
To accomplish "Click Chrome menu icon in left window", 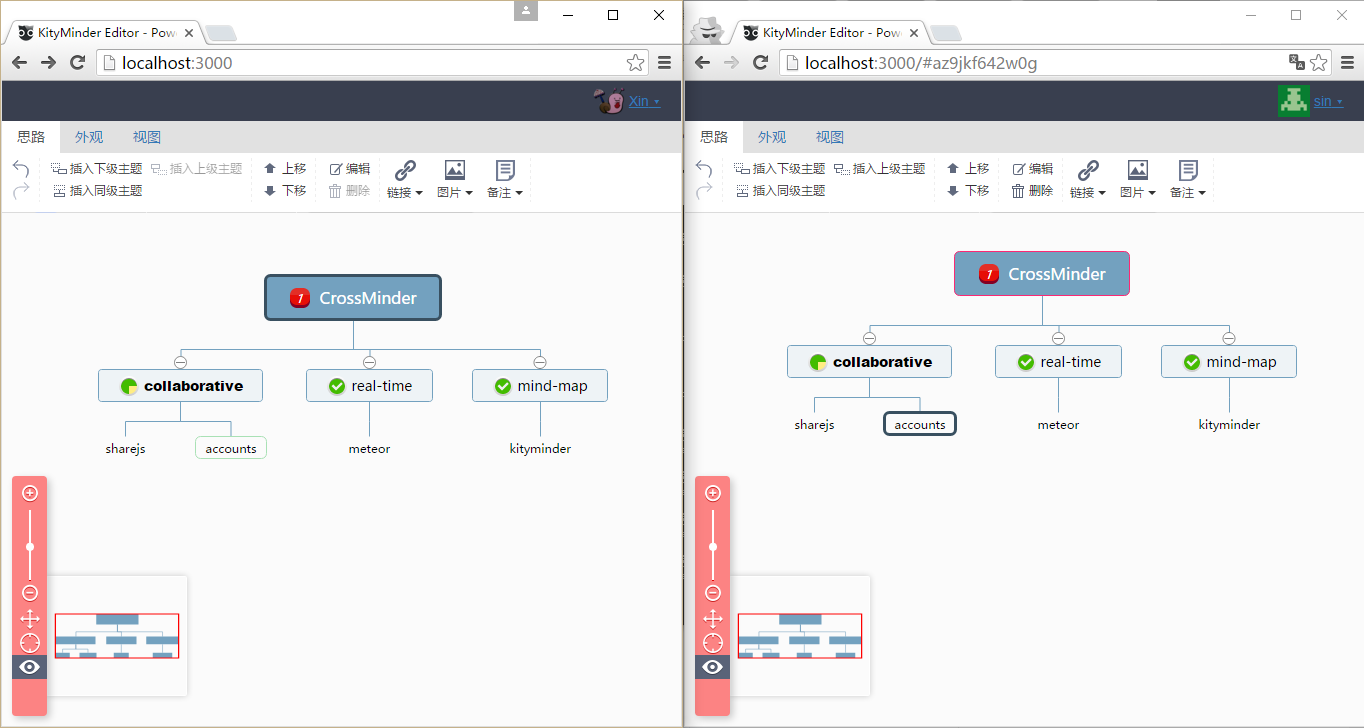I will point(664,63).
